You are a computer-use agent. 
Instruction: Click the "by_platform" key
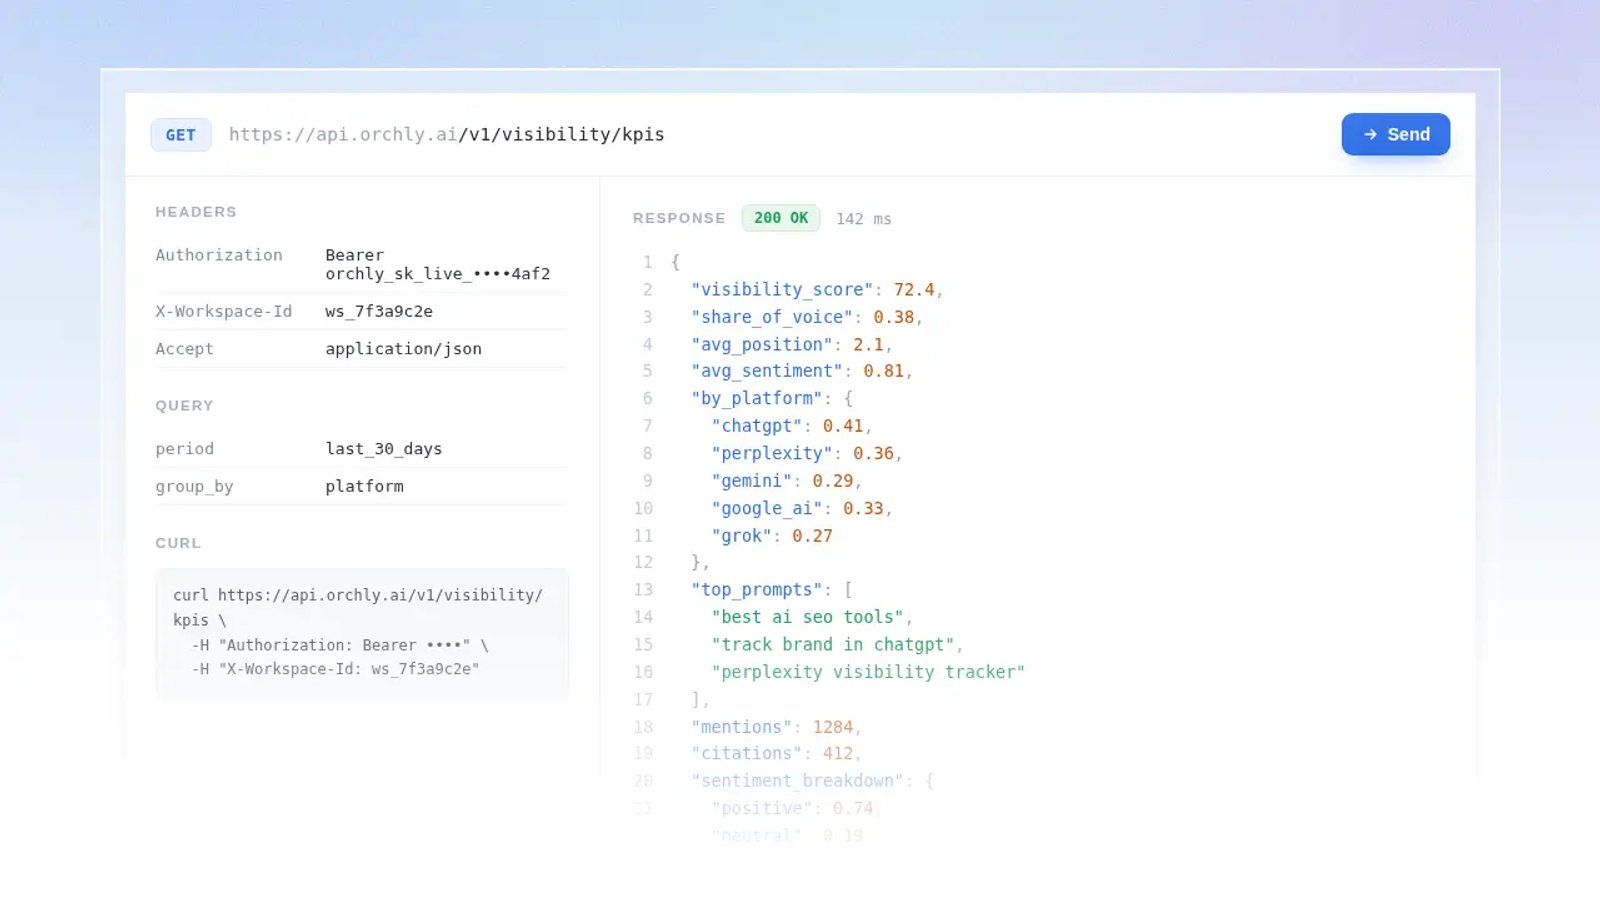coord(757,398)
